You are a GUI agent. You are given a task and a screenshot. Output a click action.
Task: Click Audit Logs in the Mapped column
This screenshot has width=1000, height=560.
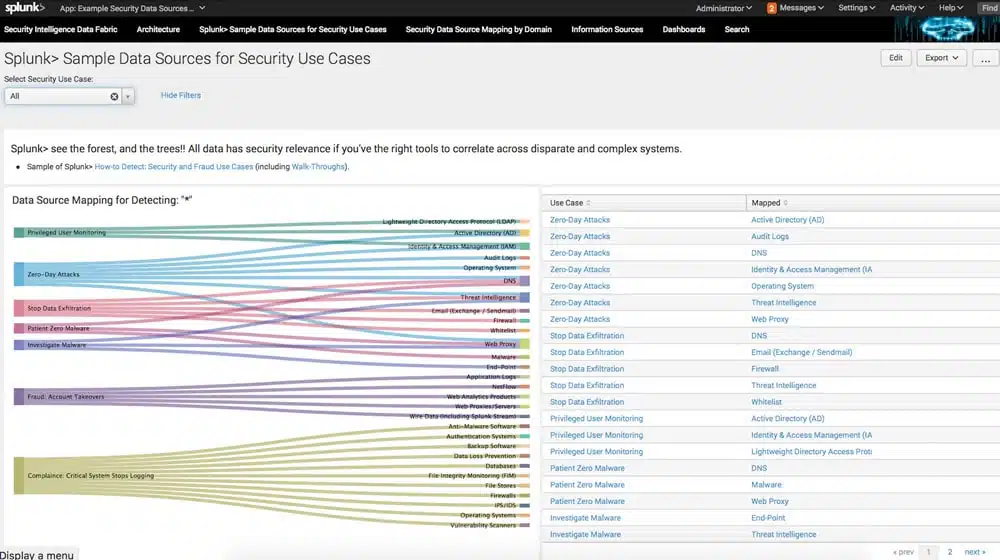point(770,237)
